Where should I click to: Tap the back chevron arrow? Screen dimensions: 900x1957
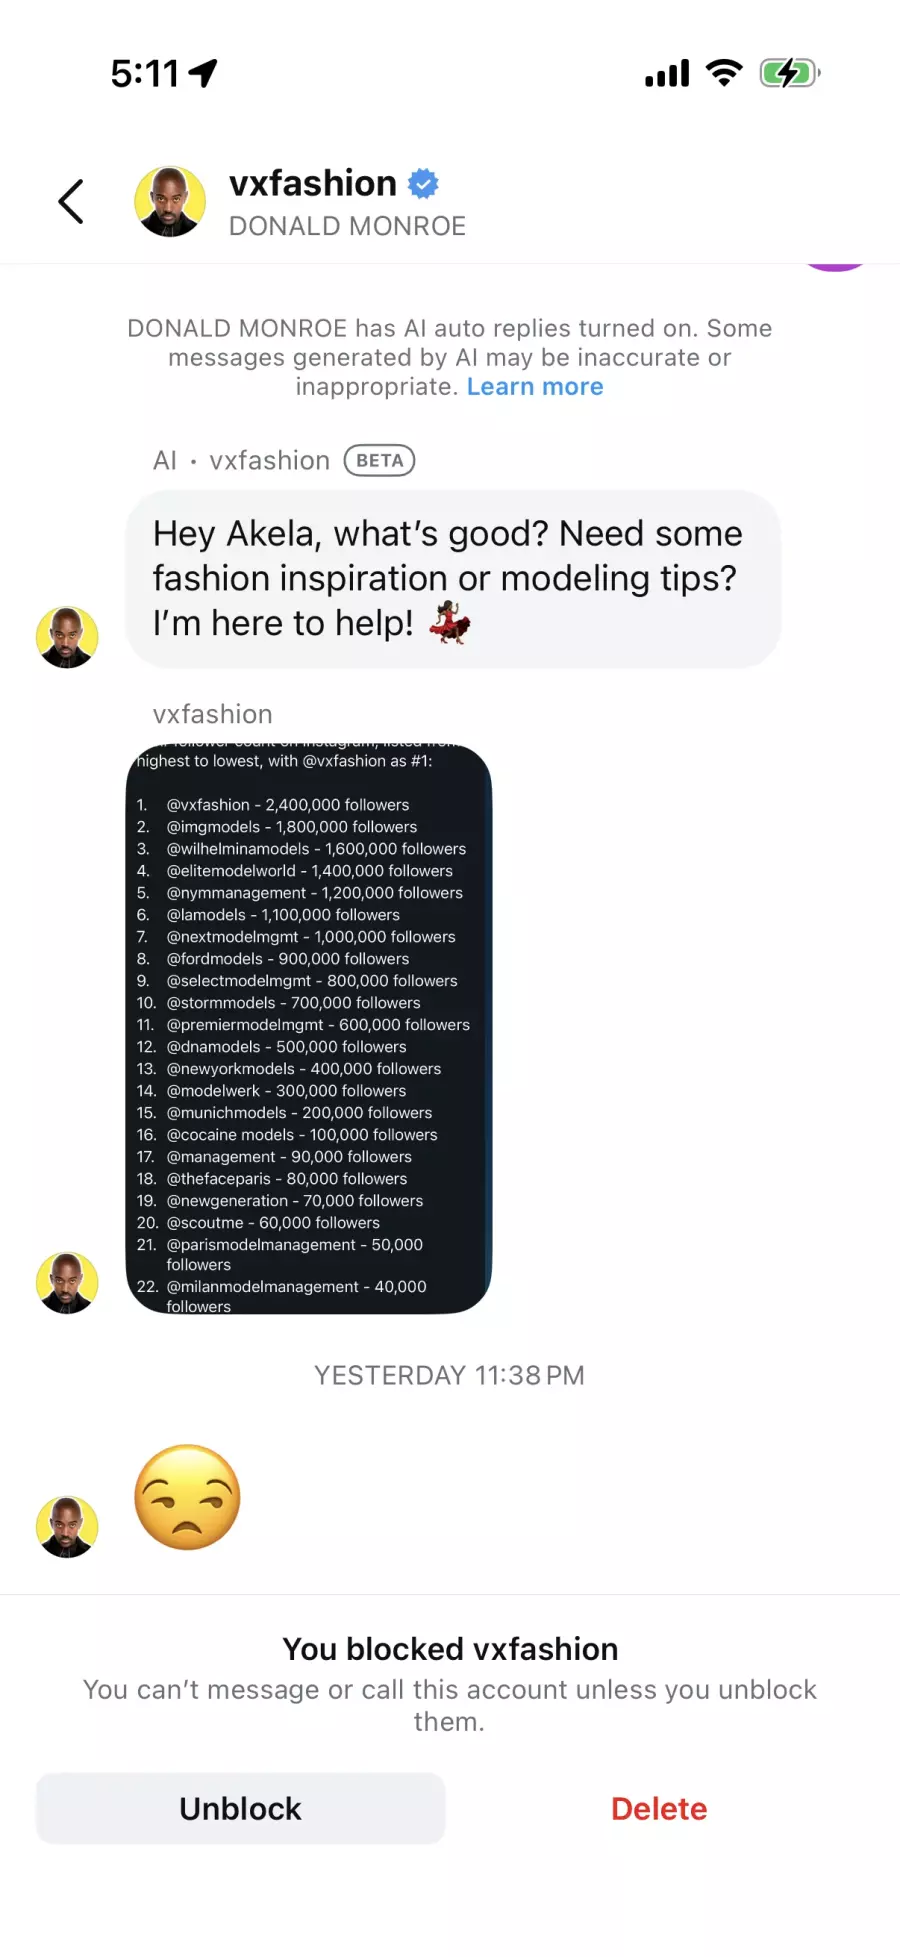(71, 202)
